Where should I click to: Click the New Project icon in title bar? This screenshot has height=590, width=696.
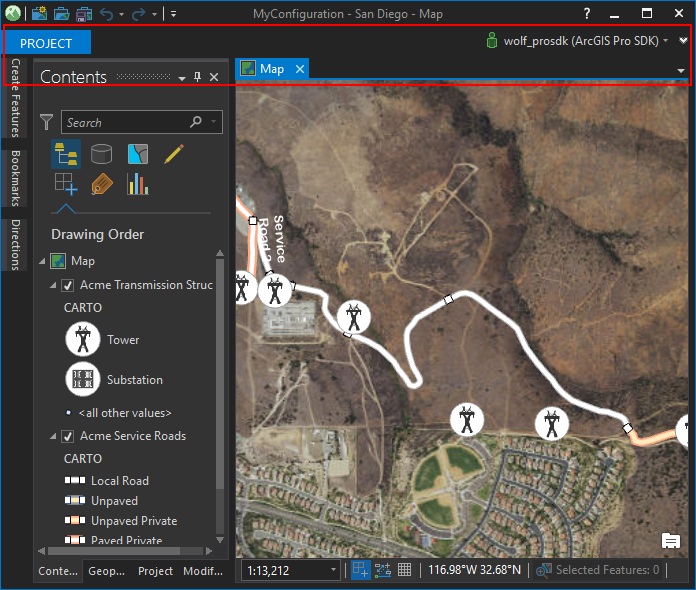(x=40, y=14)
